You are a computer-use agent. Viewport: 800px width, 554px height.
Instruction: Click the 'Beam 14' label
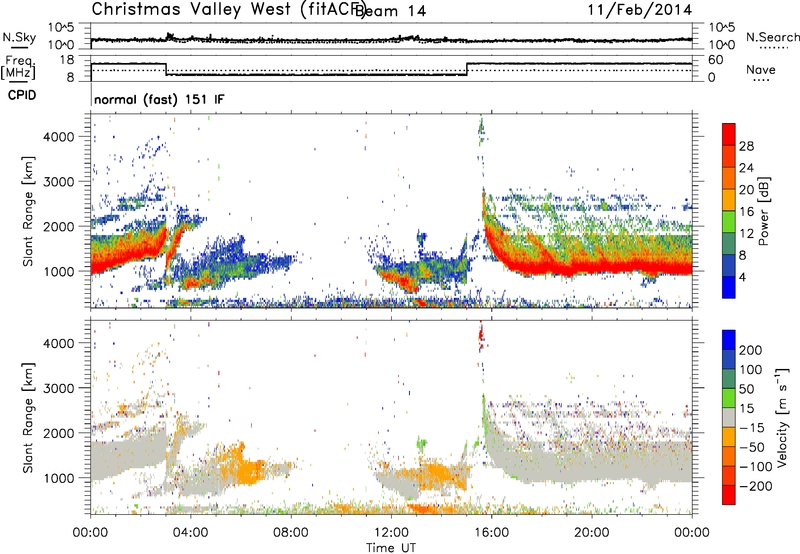tap(391, 11)
